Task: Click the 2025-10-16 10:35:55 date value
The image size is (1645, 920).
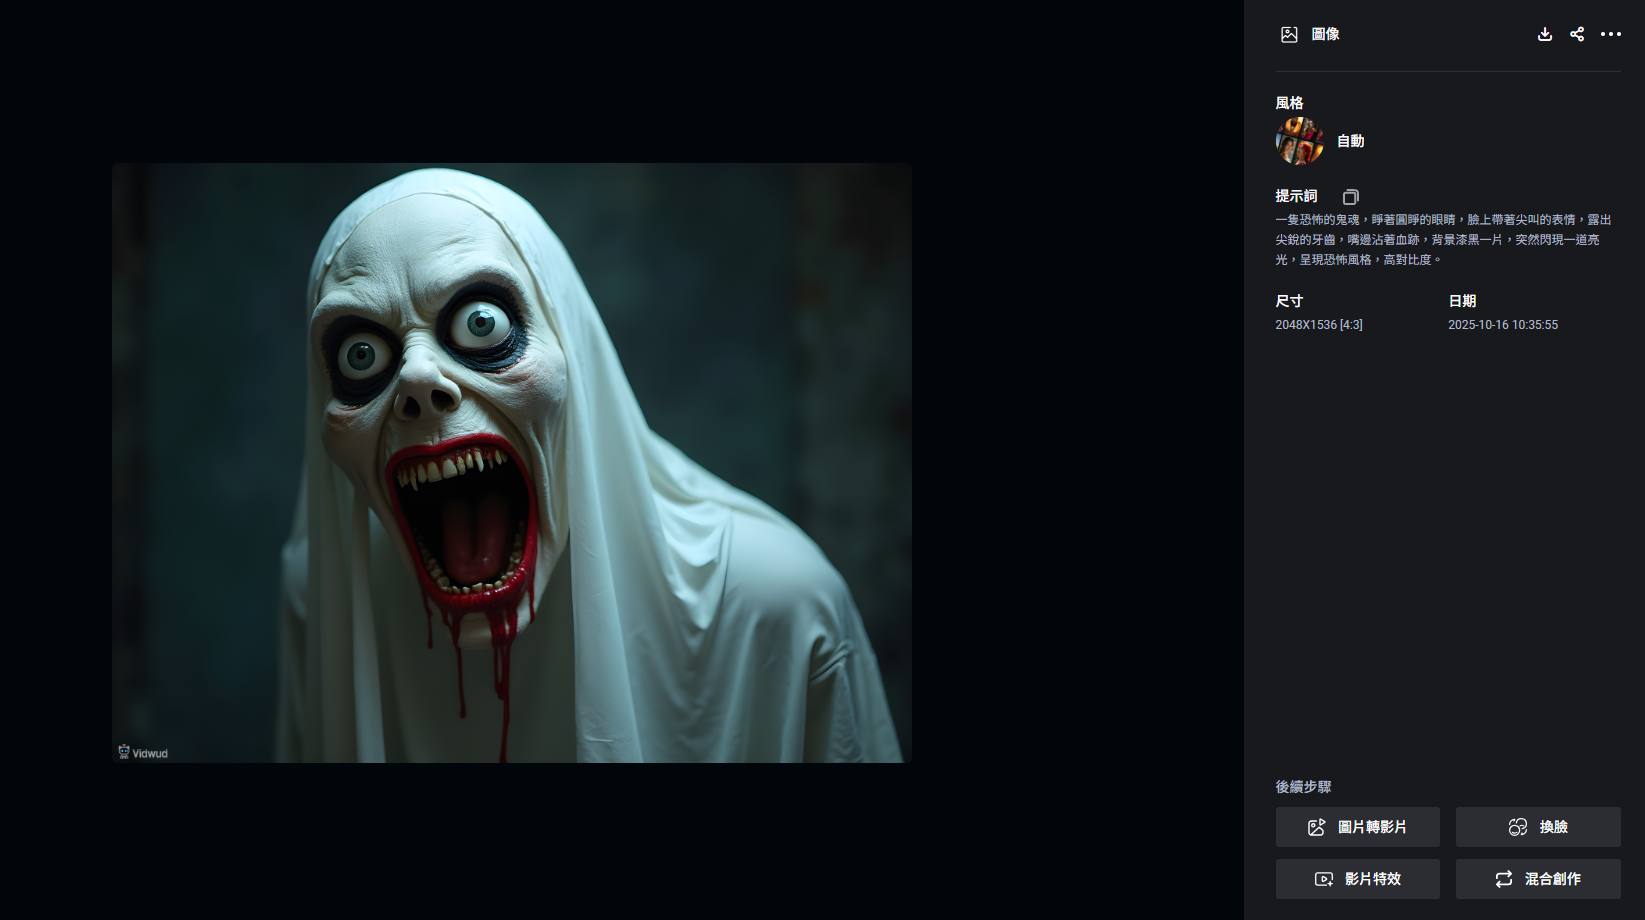Action: point(1502,325)
